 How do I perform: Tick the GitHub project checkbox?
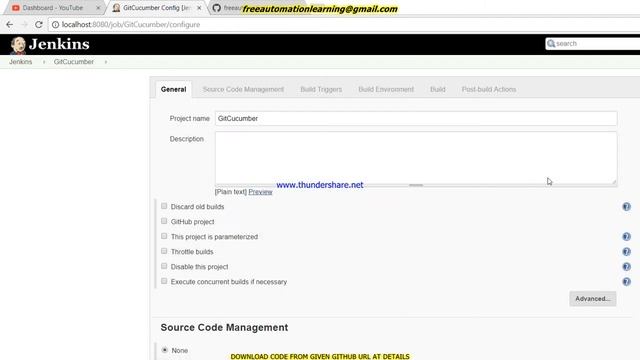(x=164, y=221)
